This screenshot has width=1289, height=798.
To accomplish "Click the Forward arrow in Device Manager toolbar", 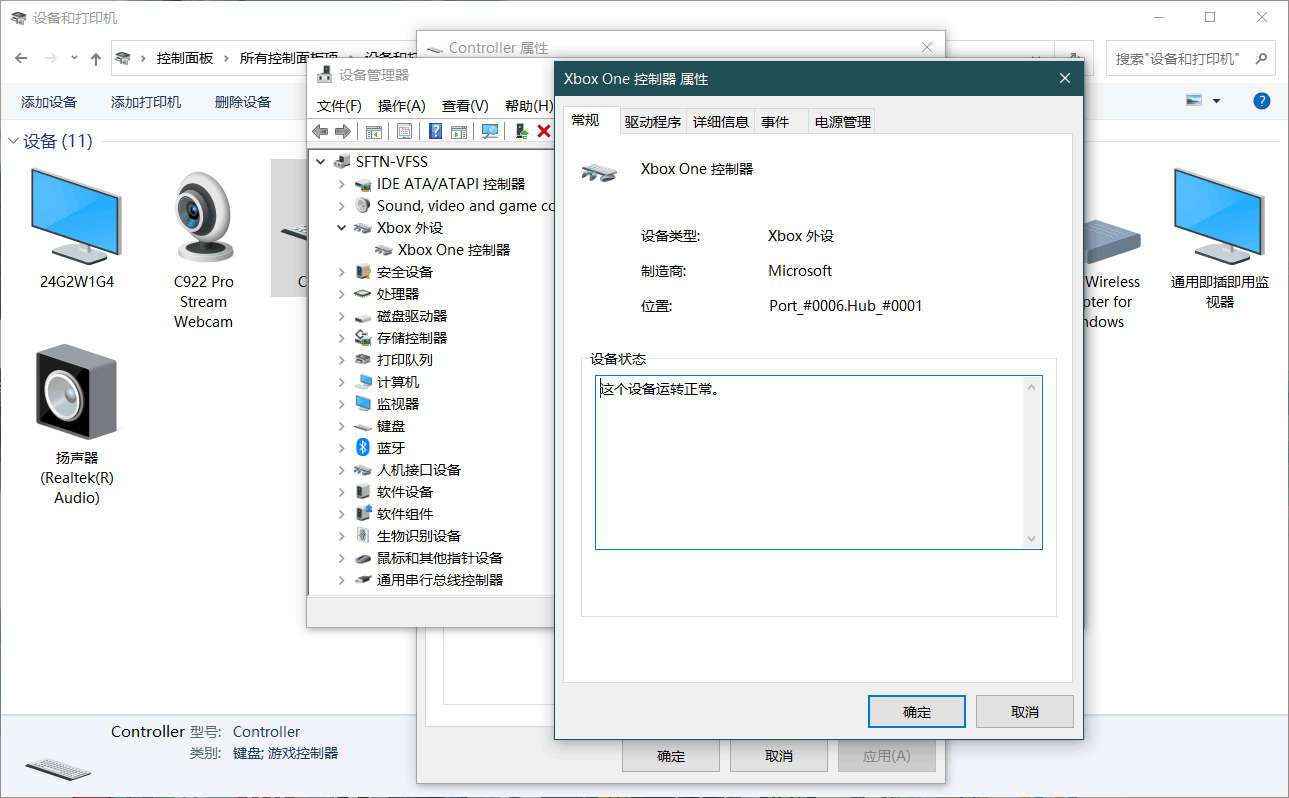I will (x=343, y=131).
